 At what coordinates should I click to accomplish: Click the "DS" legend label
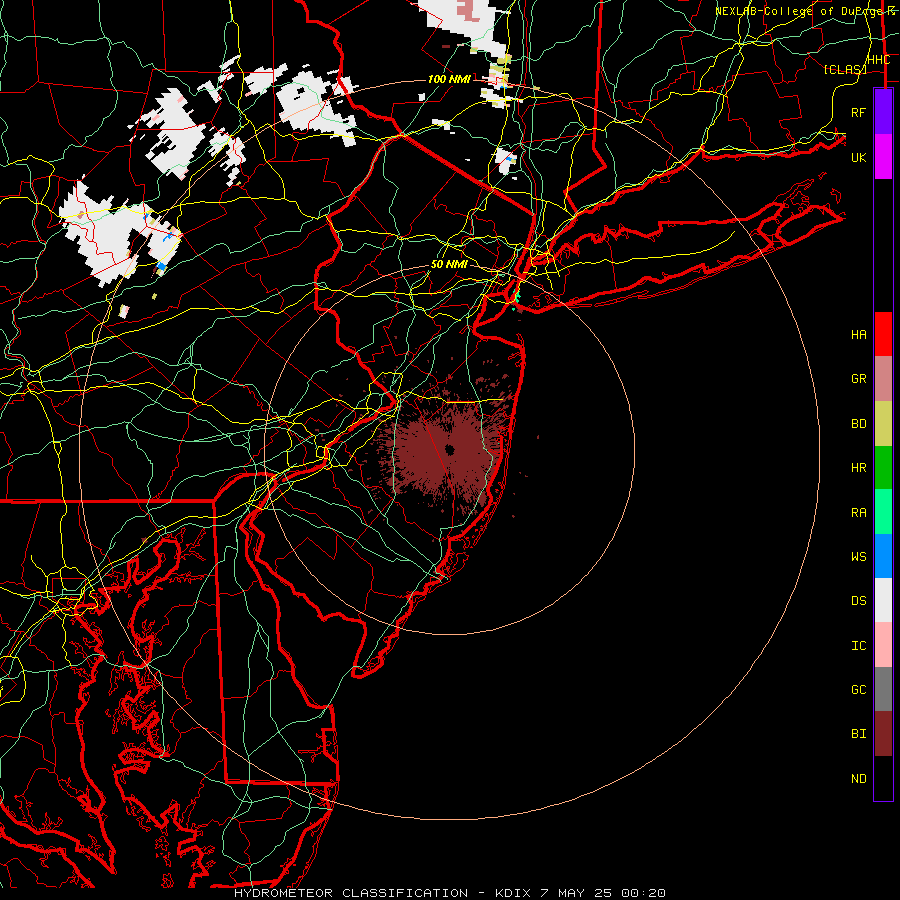click(859, 601)
